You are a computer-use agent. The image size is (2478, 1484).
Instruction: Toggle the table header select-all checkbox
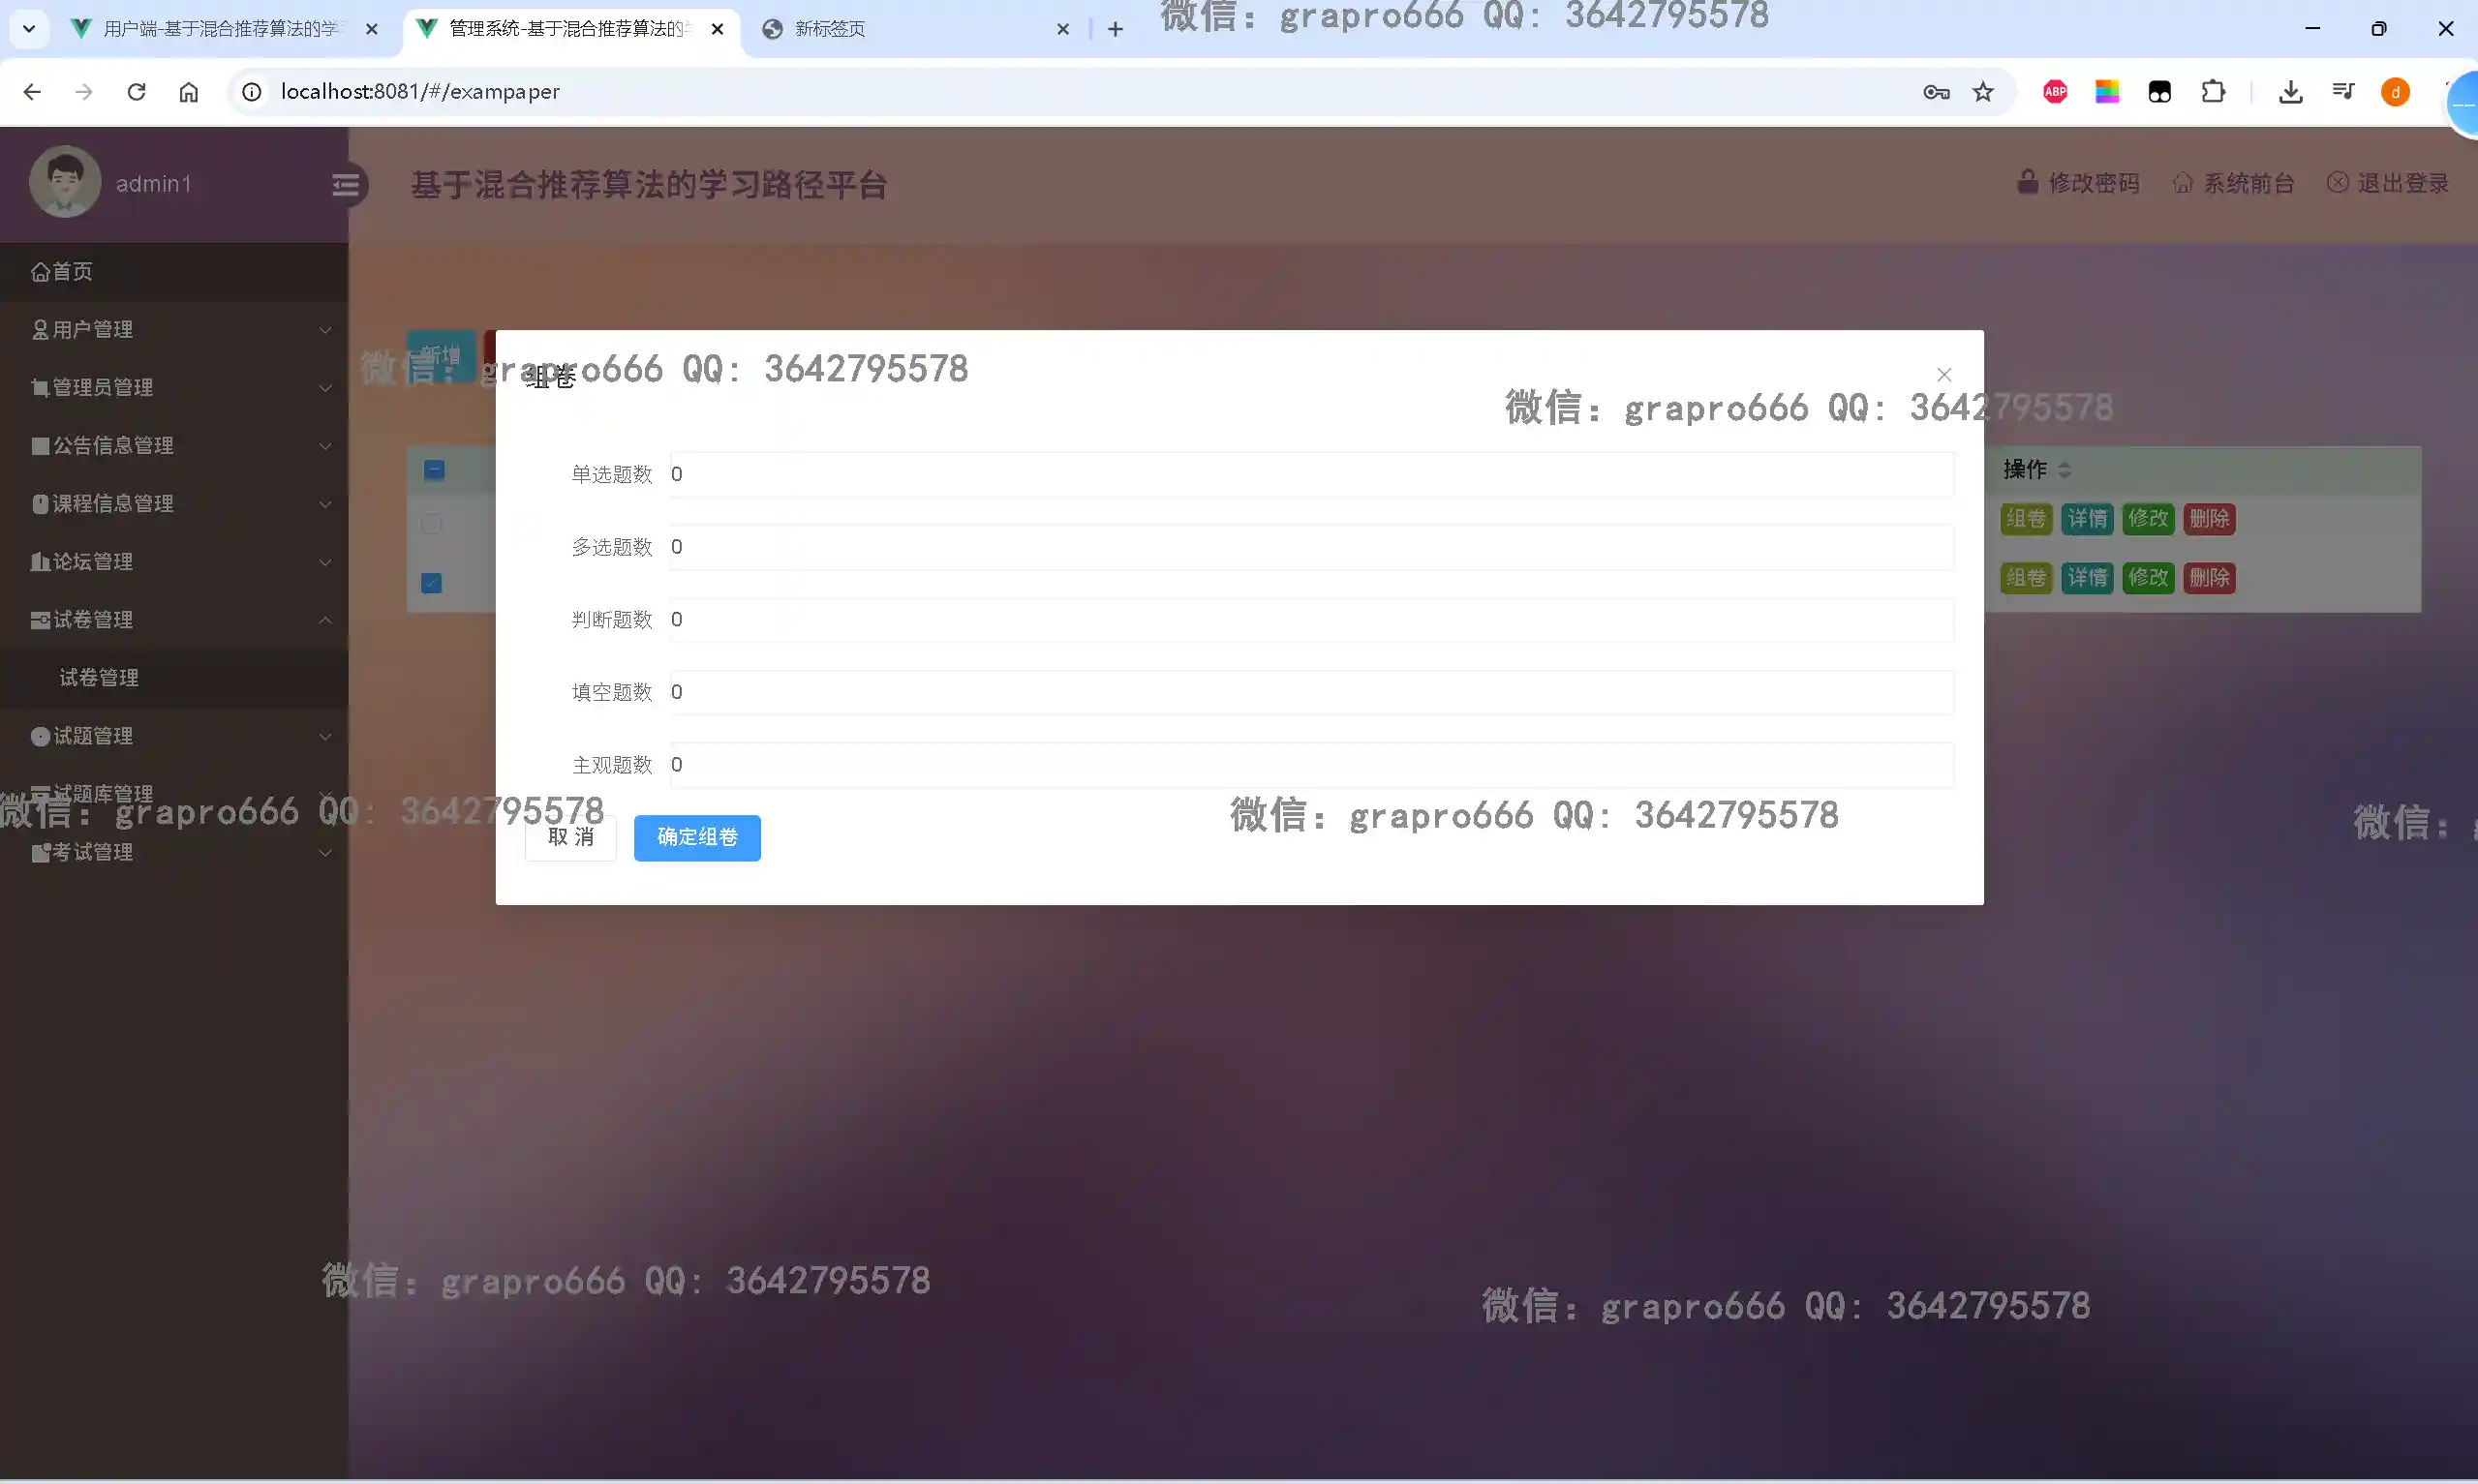coord(433,470)
